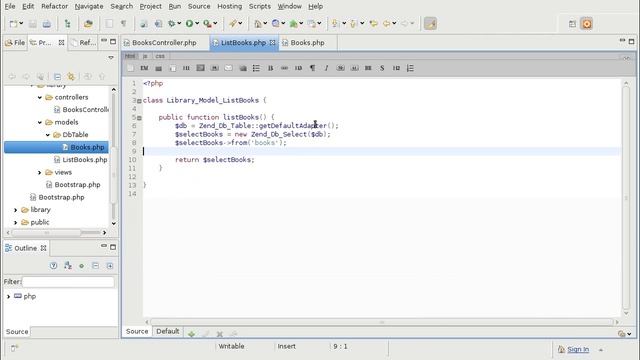Click the editor horizontal scrollbar
The image size is (640, 360).
click(x=382, y=322)
